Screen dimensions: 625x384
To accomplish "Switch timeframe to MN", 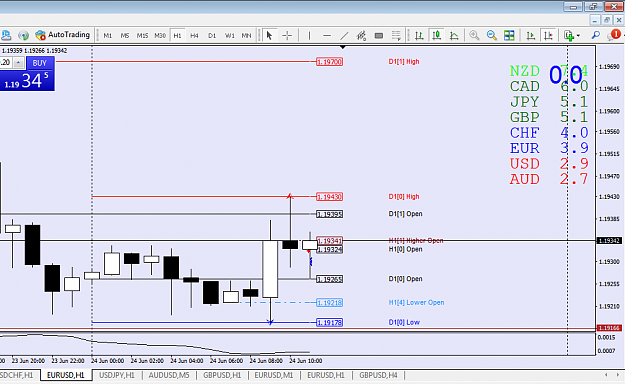I will click(x=246, y=35).
